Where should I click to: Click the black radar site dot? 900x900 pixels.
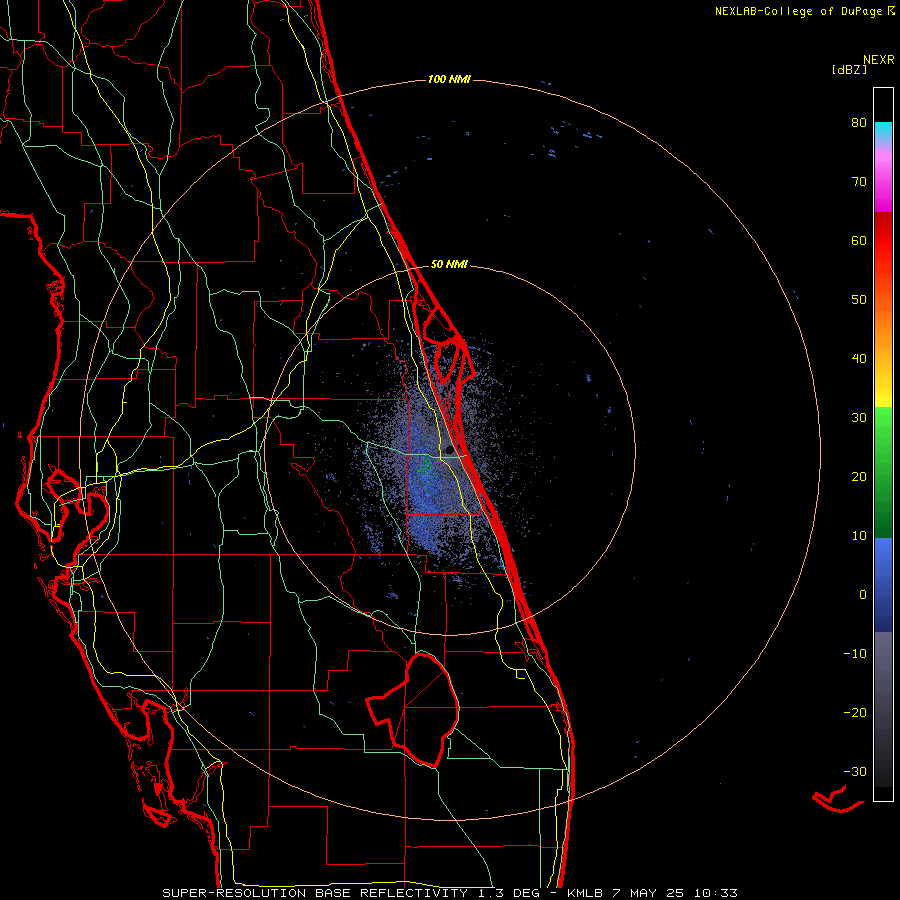click(x=449, y=450)
